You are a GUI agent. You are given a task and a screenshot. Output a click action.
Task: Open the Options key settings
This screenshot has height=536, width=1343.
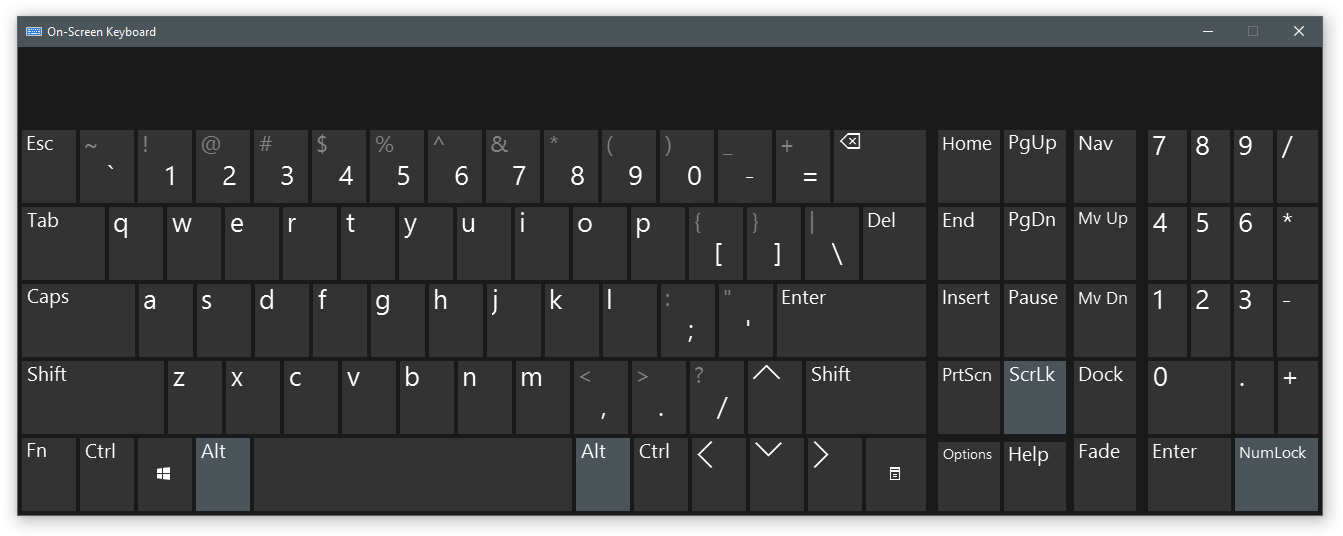[968, 474]
